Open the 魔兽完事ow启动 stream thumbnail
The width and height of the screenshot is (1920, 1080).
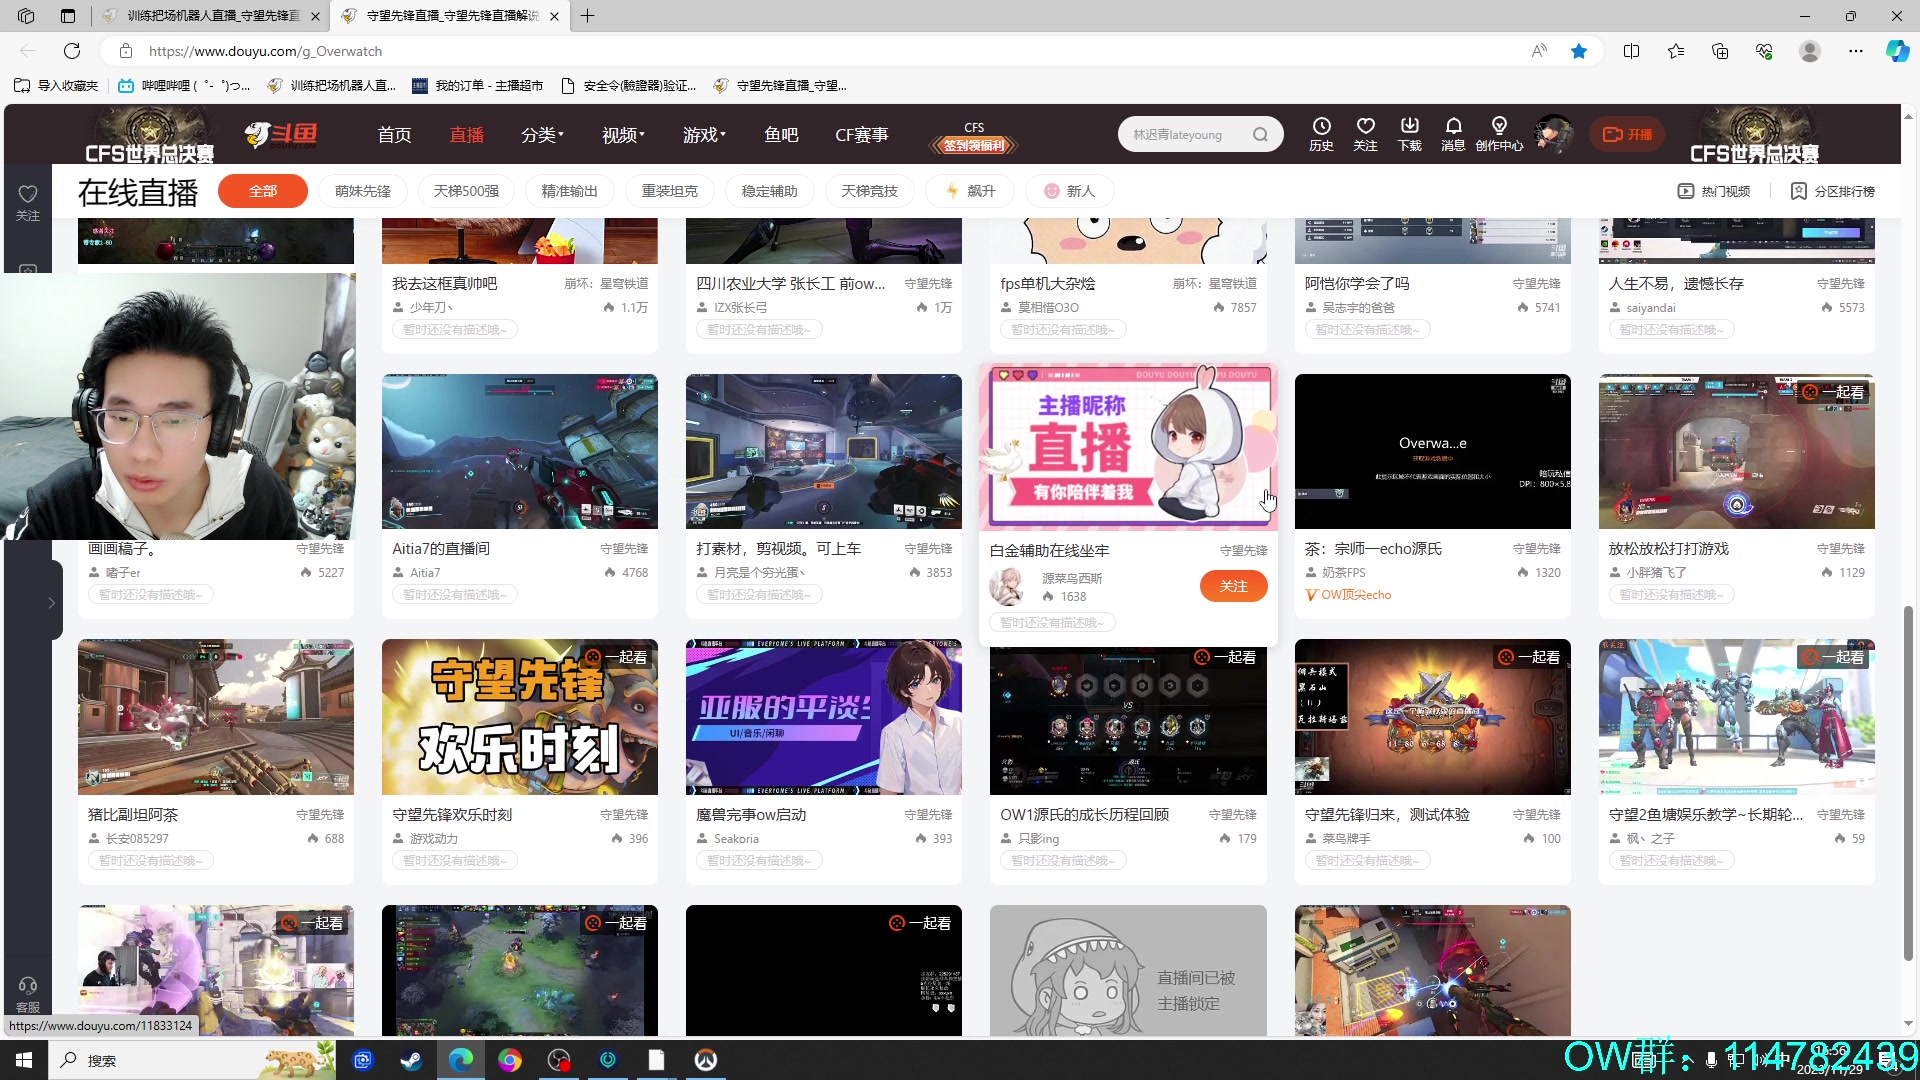[x=823, y=717]
